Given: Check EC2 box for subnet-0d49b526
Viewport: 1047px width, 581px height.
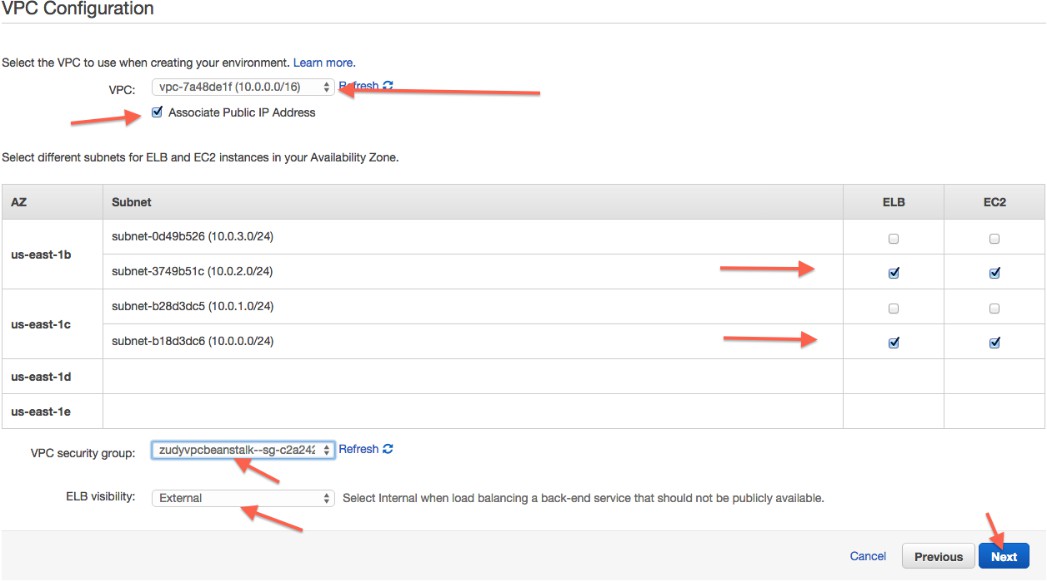Looking at the screenshot, I should point(994,239).
